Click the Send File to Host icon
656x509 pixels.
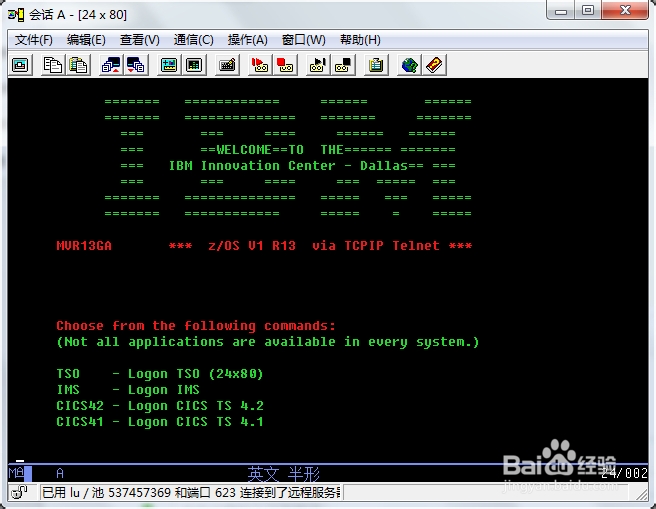tap(111, 65)
